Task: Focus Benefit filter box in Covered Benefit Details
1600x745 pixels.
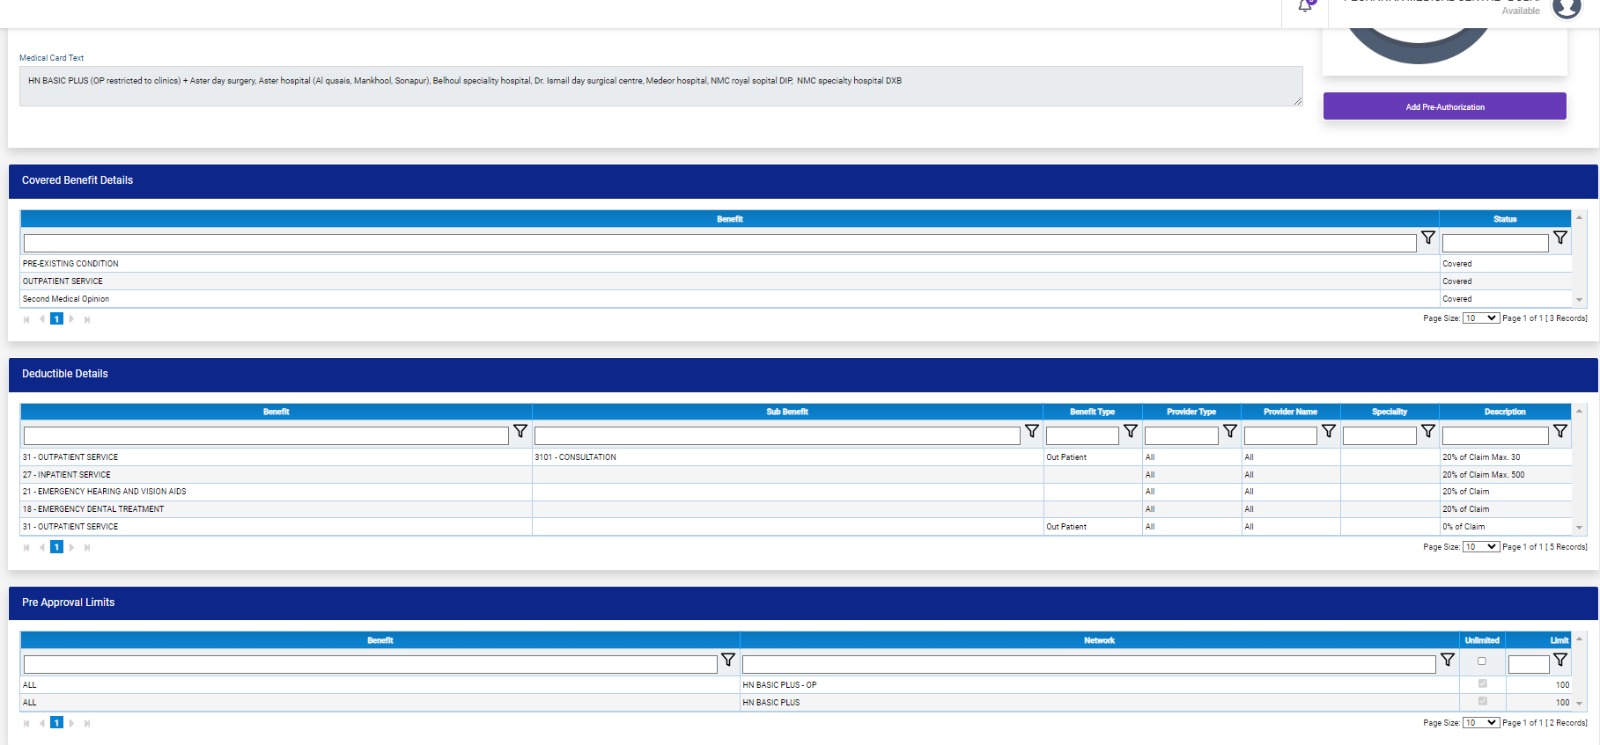Action: [x=720, y=243]
